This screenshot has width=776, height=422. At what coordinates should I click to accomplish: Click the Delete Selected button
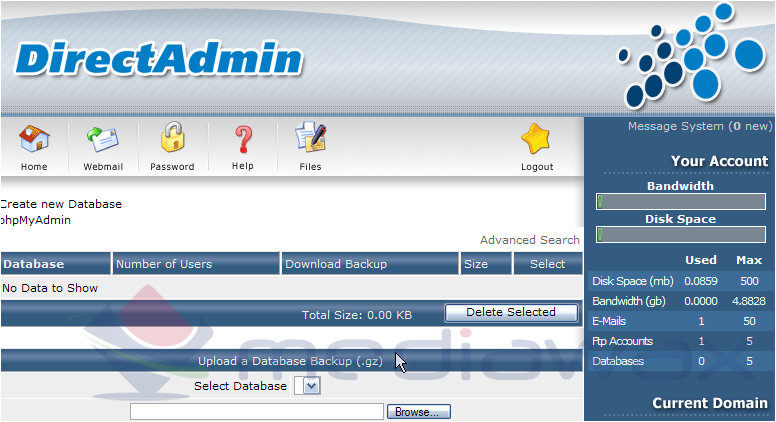(511, 313)
